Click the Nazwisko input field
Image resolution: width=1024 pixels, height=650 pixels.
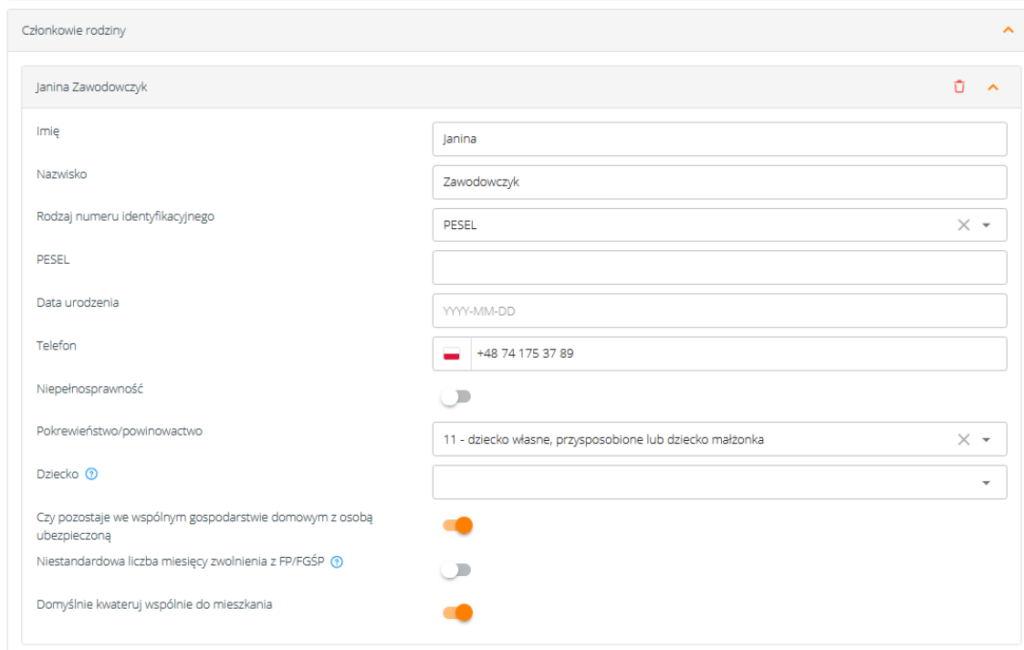(x=719, y=183)
